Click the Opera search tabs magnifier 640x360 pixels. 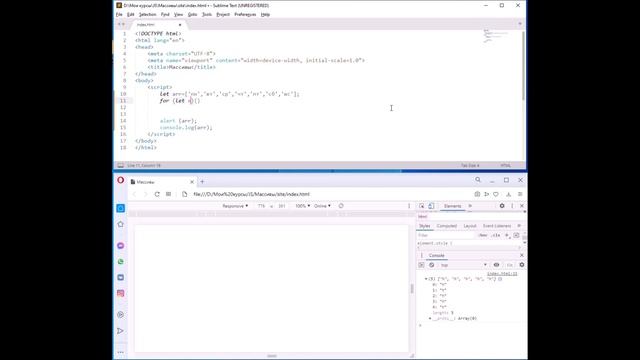click(x=478, y=180)
